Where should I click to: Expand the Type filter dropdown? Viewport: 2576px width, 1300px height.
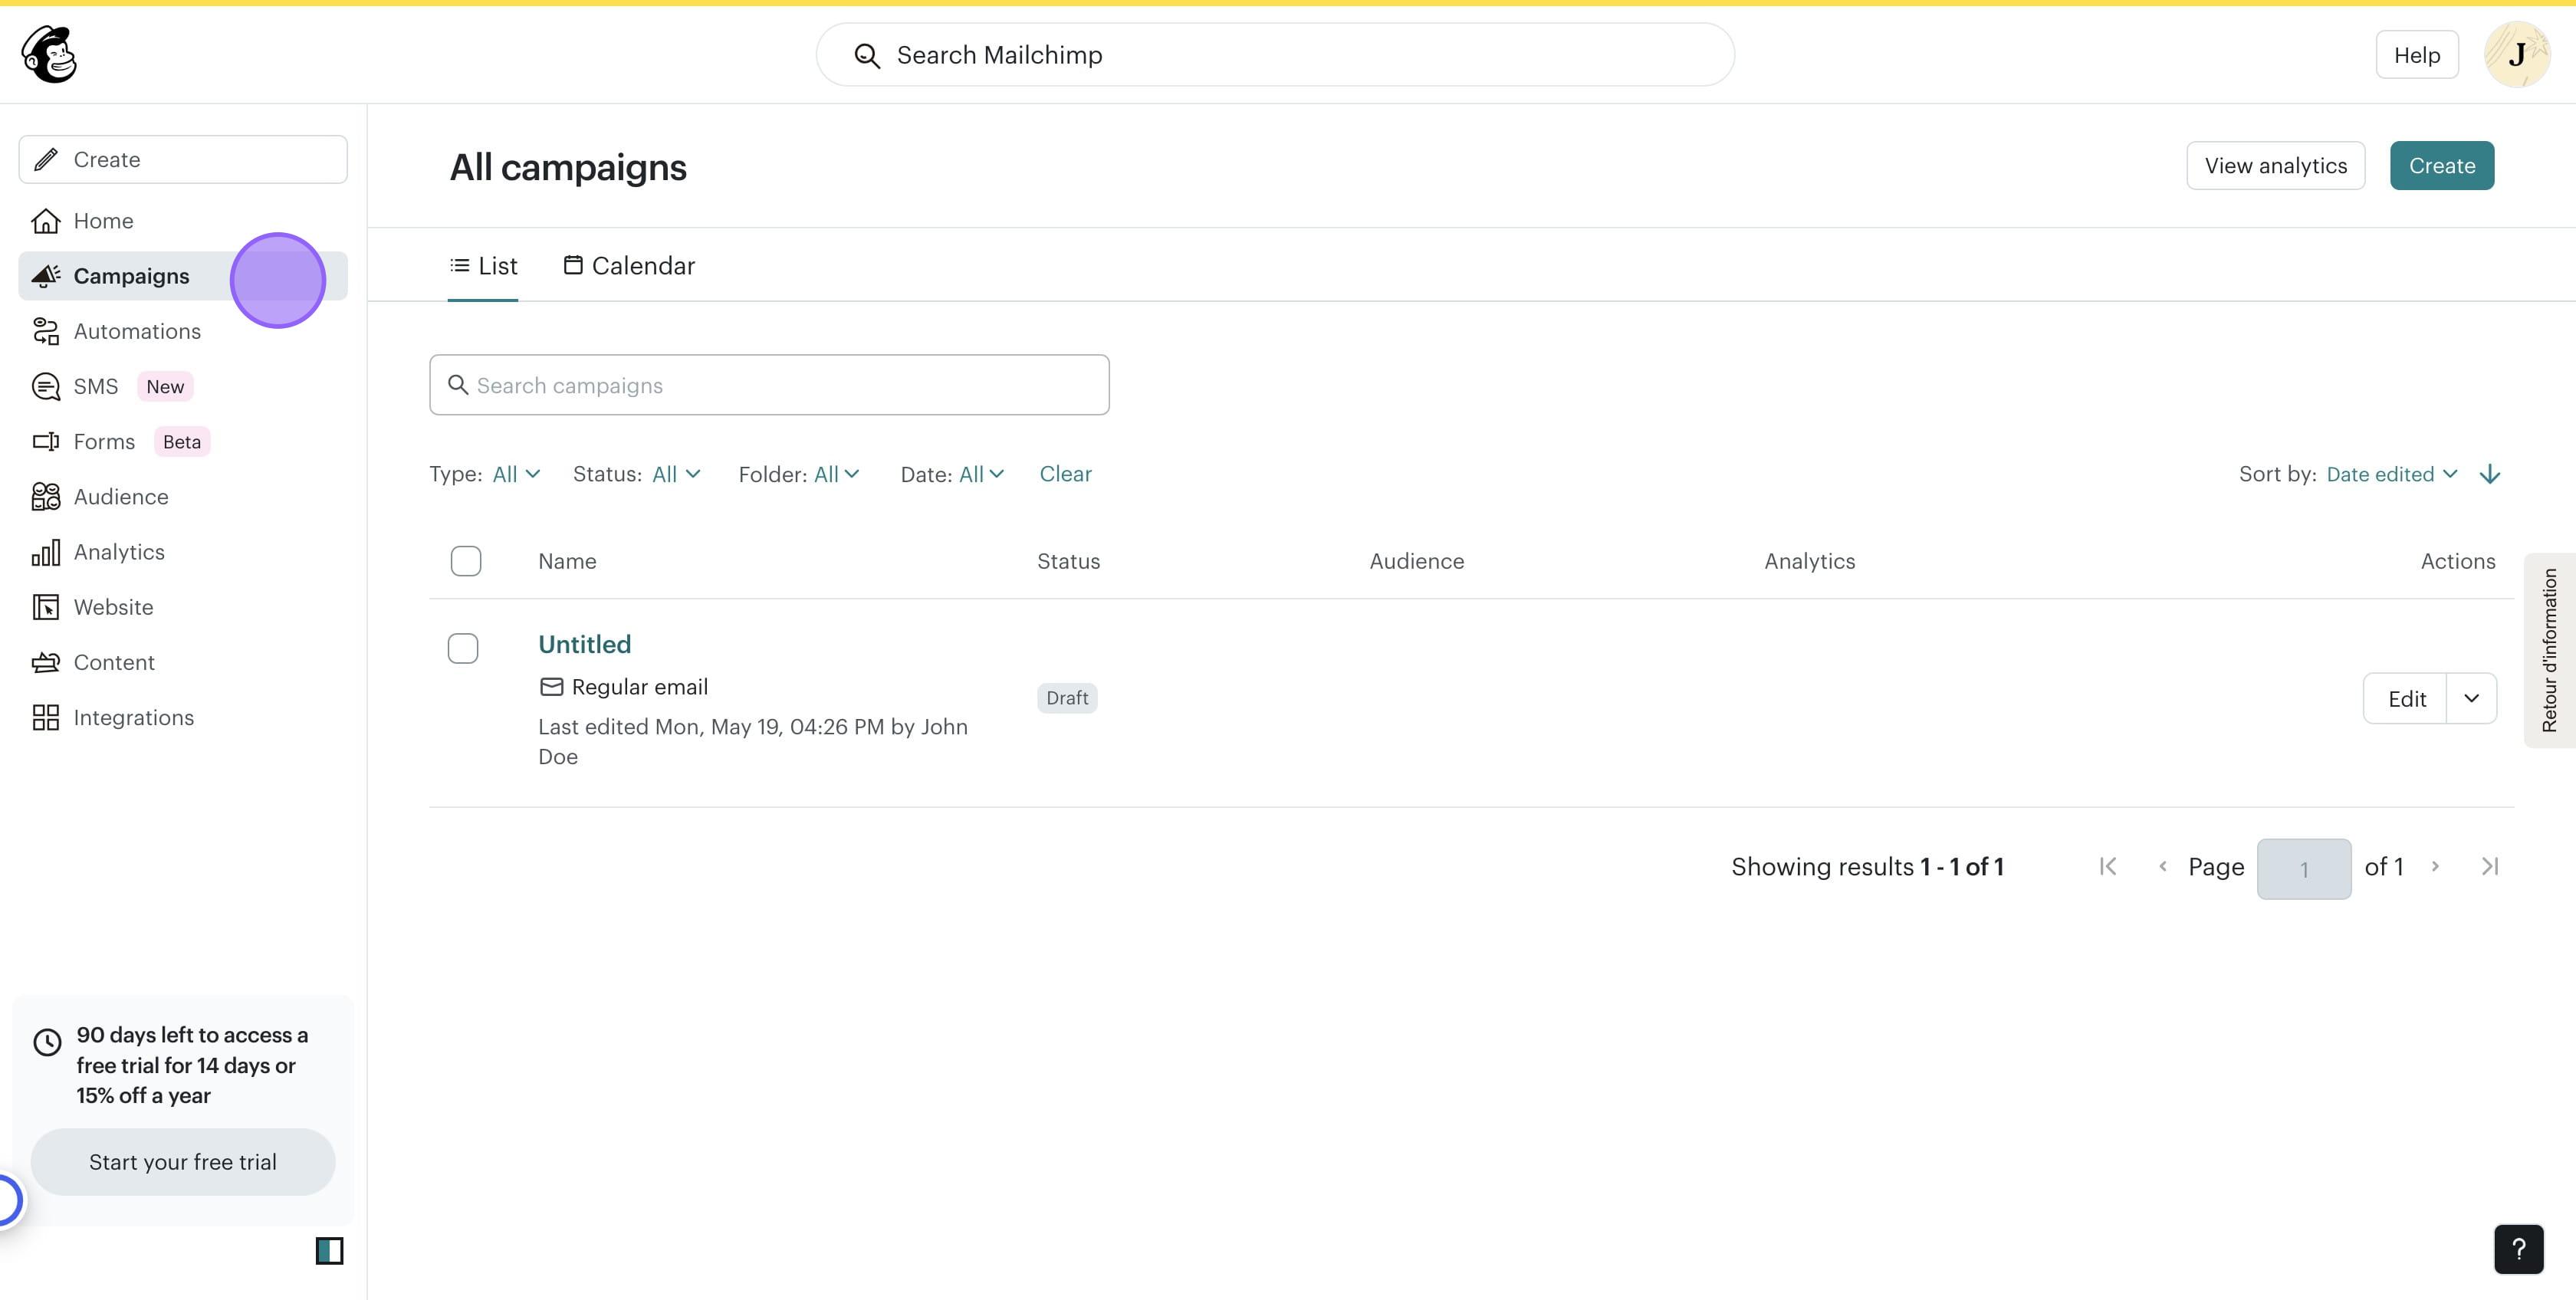click(516, 474)
